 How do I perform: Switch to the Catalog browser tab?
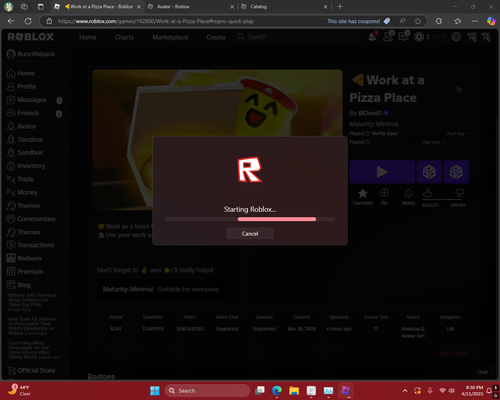pyautogui.click(x=284, y=7)
